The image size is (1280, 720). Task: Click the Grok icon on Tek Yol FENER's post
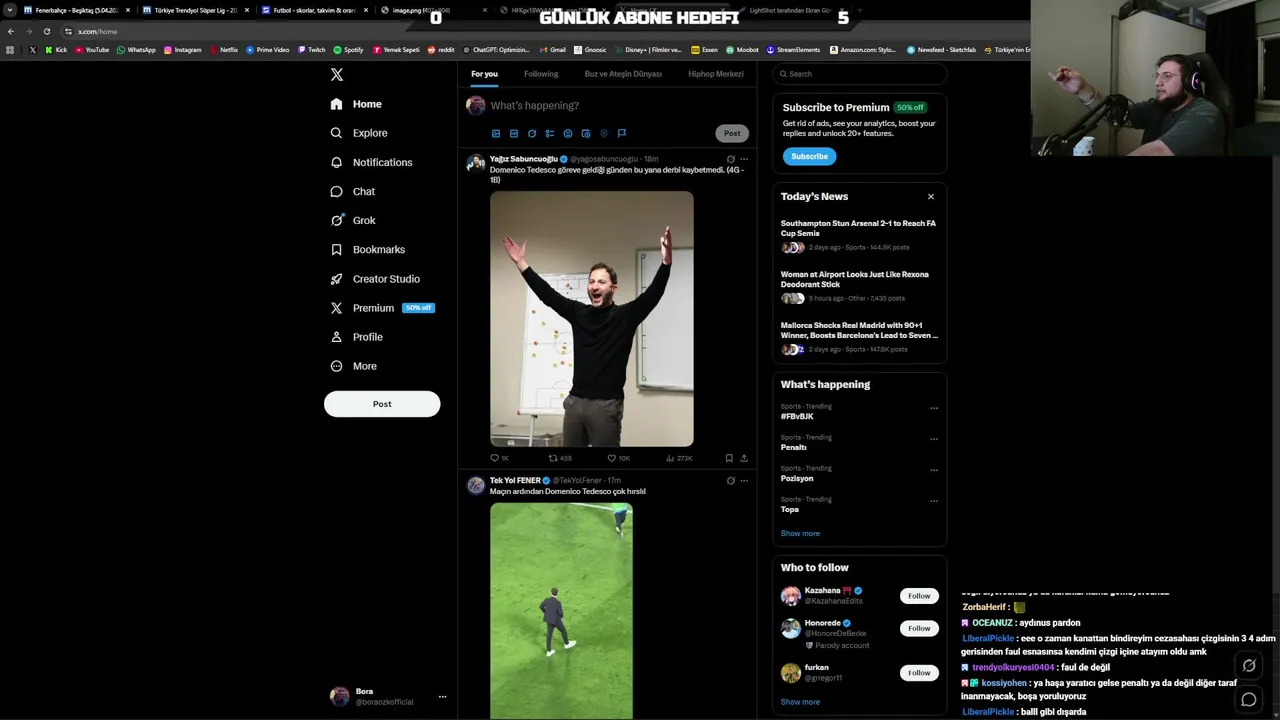pos(731,480)
